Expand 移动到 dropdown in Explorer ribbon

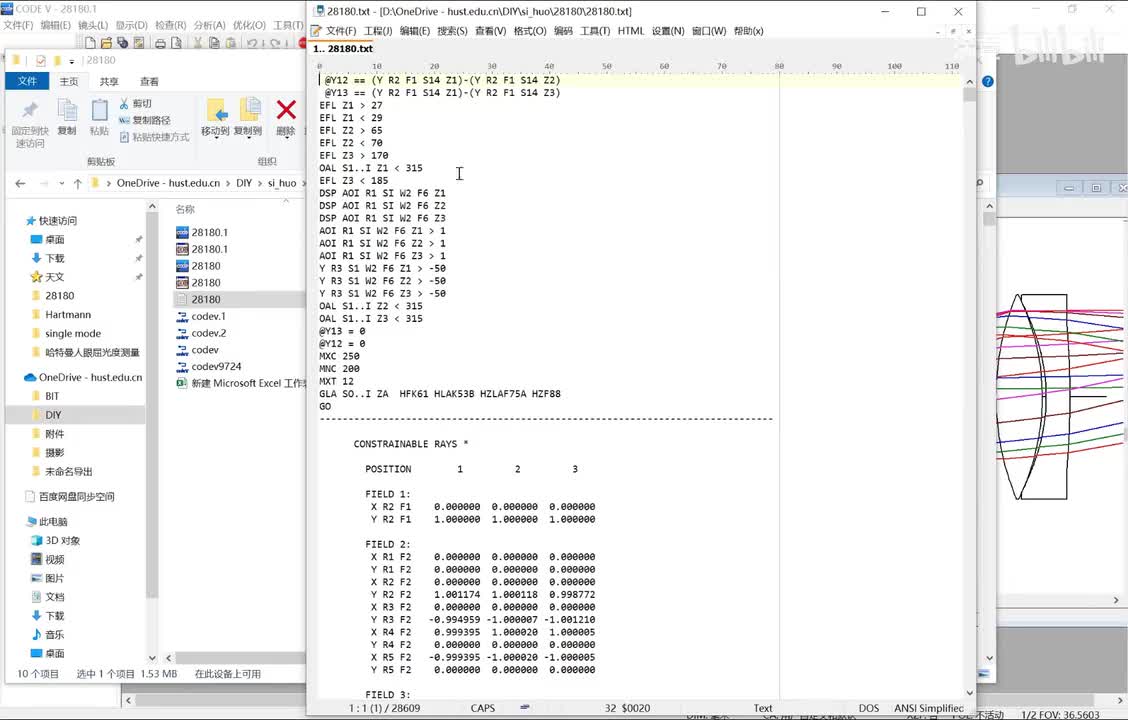coord(215,137)
